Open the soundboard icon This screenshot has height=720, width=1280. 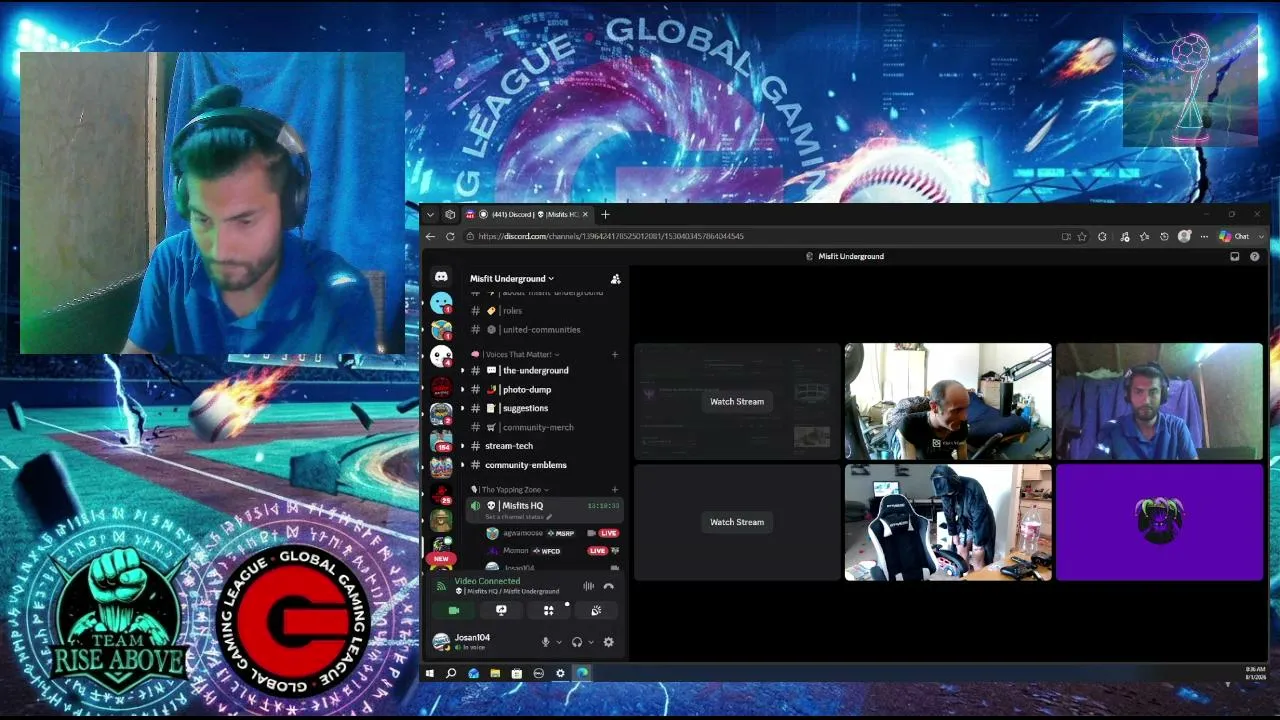596,610
